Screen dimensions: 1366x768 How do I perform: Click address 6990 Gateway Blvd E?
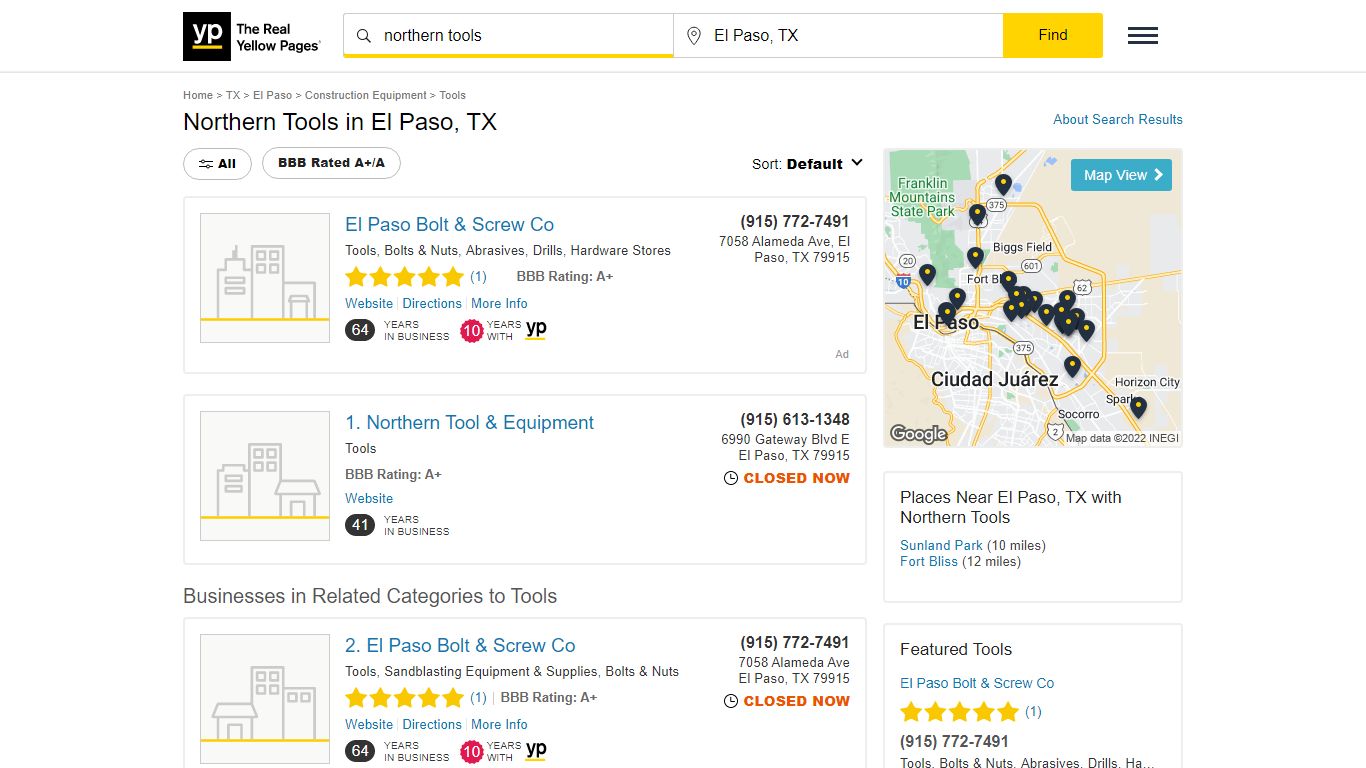pos(785,439)
